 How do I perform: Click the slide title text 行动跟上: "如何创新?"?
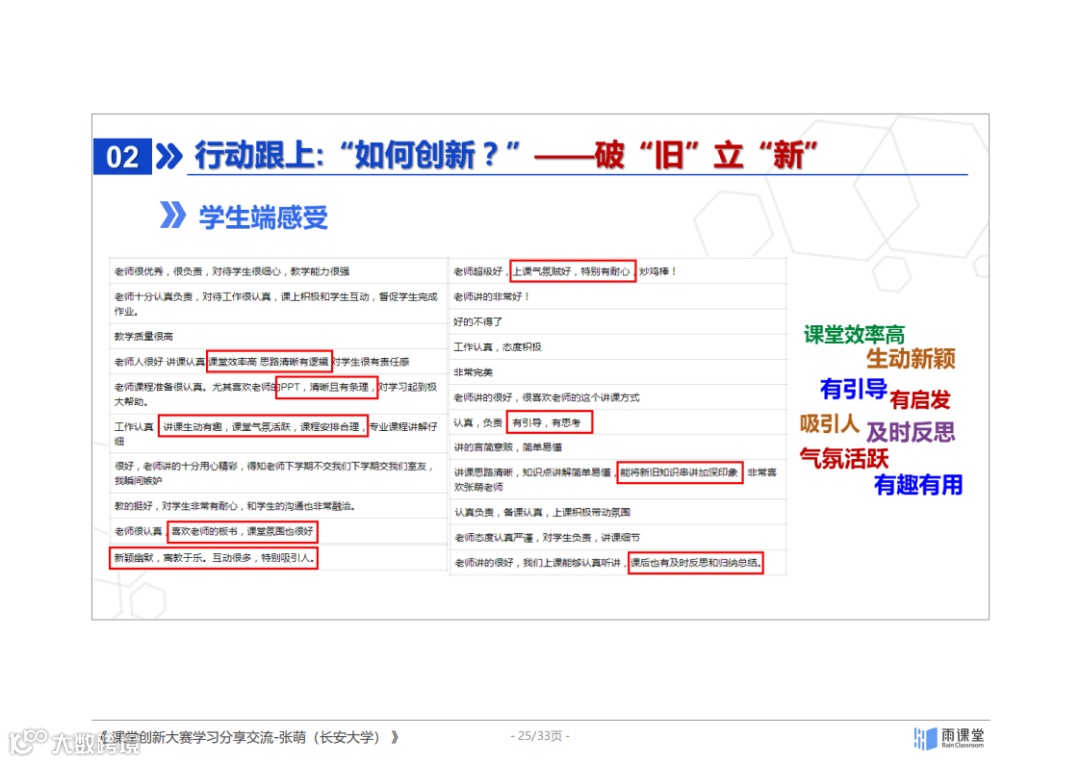(x=357, y=155)
